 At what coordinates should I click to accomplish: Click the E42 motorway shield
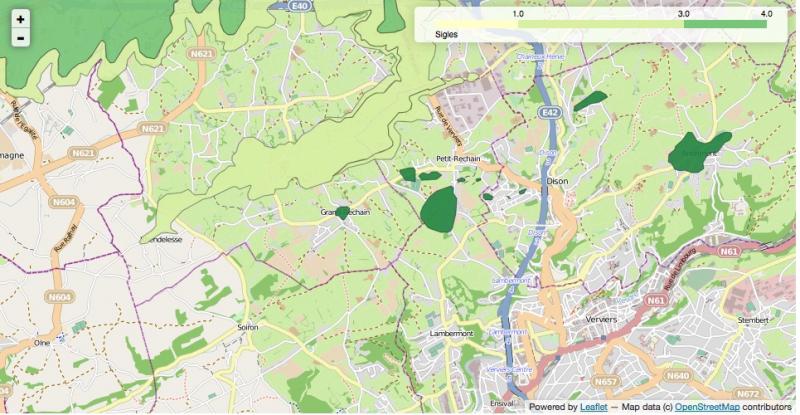pos(548,114)
